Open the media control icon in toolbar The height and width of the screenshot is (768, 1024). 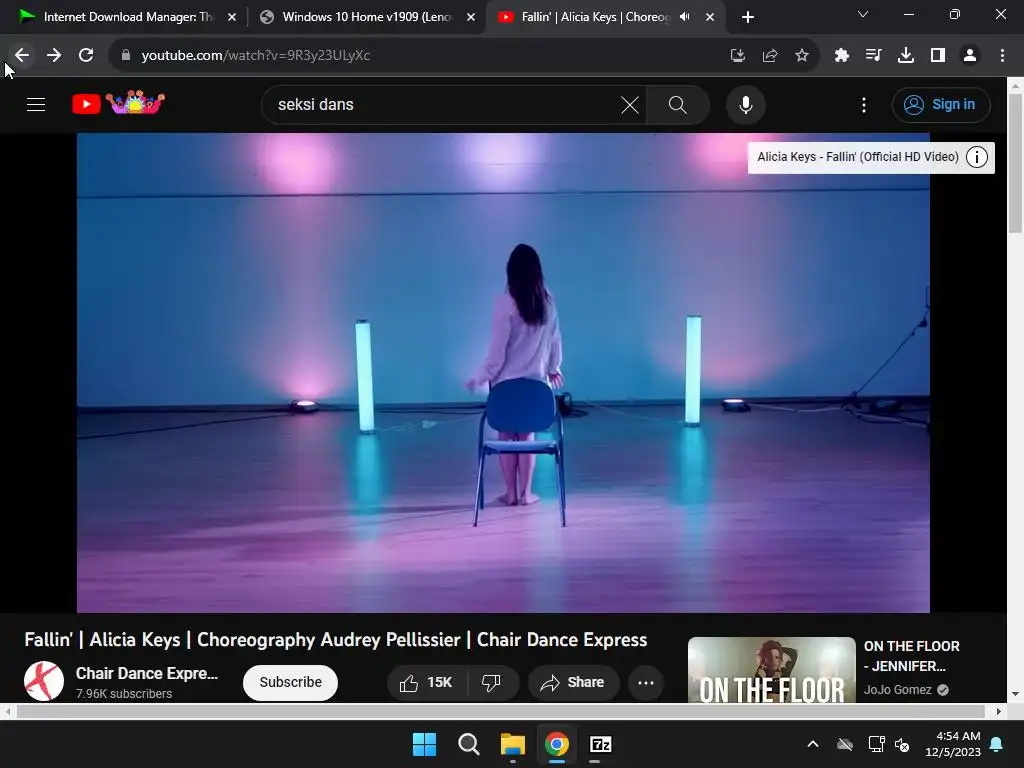pos(873,56)
